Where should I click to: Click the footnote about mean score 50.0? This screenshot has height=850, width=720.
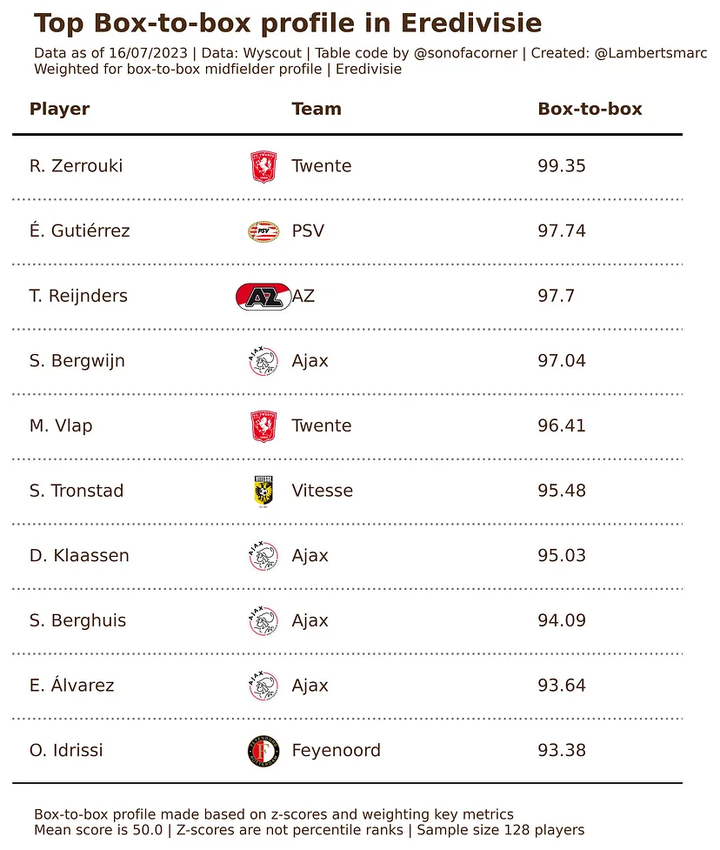[308, 830]
